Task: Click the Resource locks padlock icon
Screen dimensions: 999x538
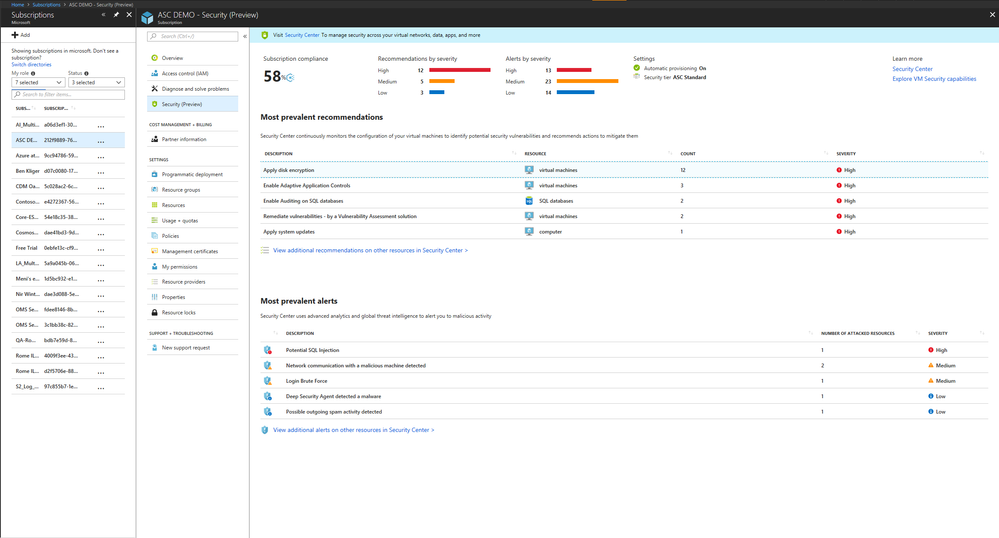Action: point(154,312)
